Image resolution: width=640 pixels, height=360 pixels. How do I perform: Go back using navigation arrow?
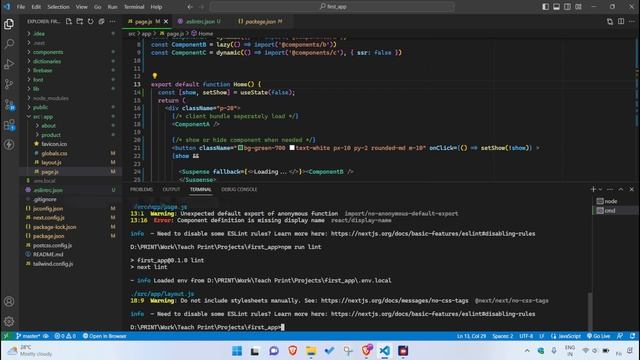coord(190,7)
